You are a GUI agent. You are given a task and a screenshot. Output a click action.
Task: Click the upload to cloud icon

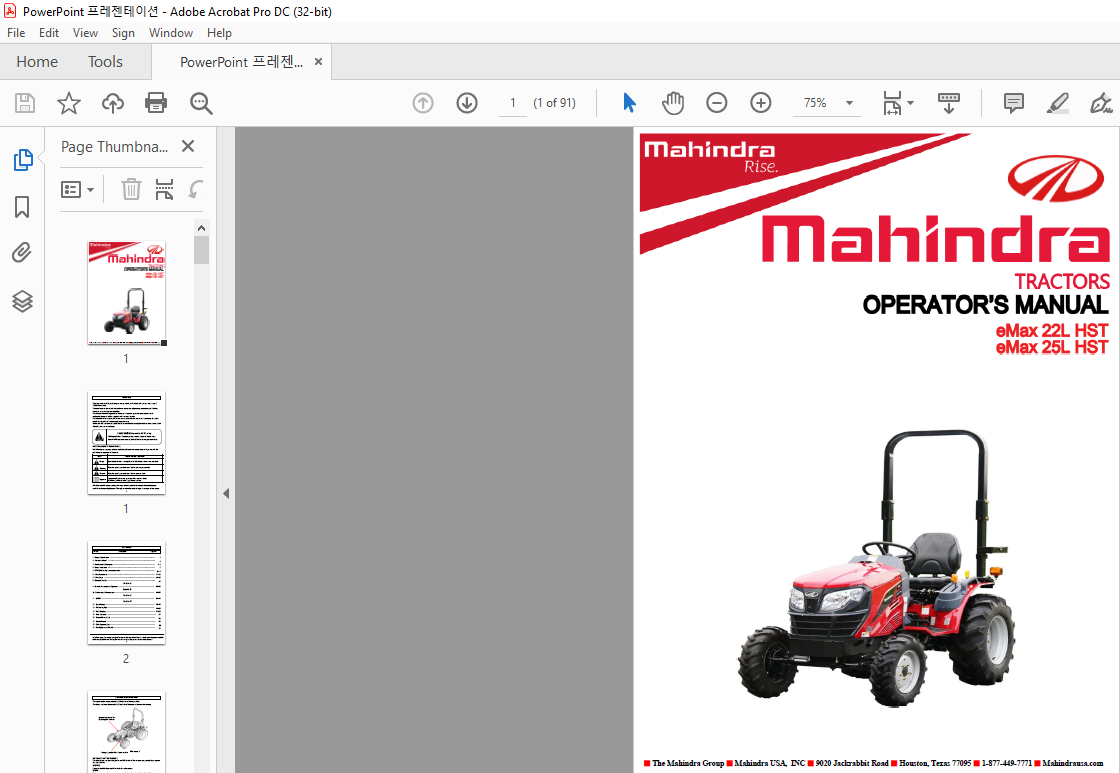[x=112, y=103]
